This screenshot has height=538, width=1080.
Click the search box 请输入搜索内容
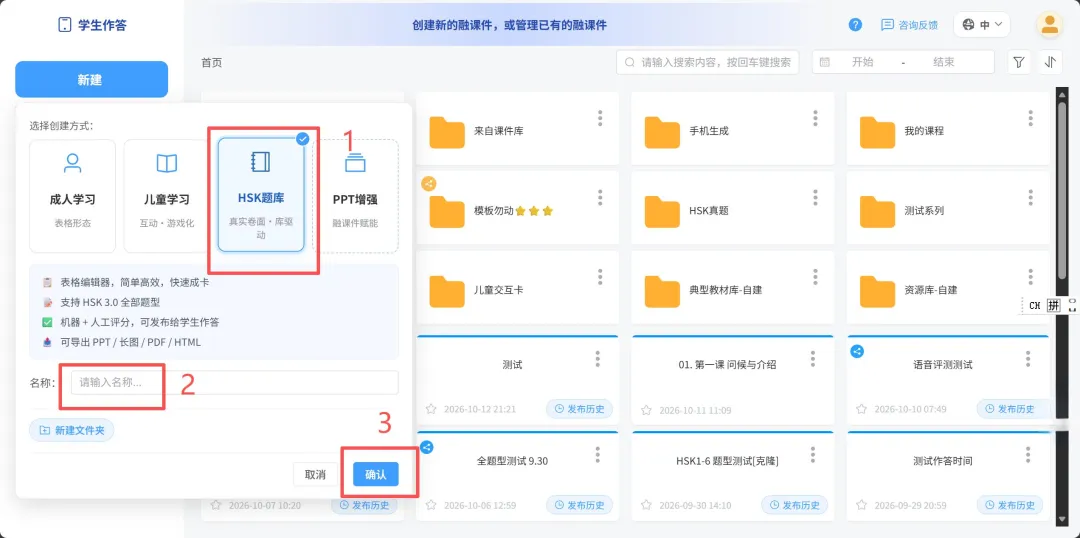707,62
